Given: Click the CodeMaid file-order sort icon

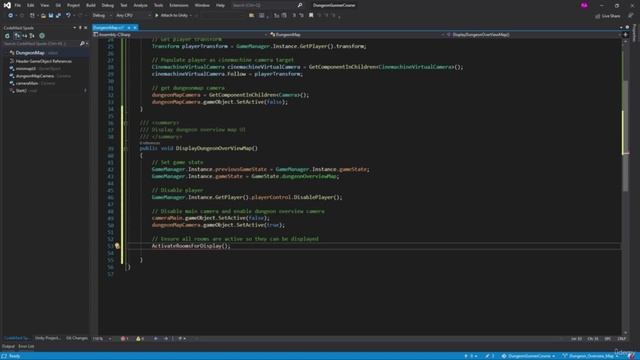Looking at the screenshot, I should 17,36.
